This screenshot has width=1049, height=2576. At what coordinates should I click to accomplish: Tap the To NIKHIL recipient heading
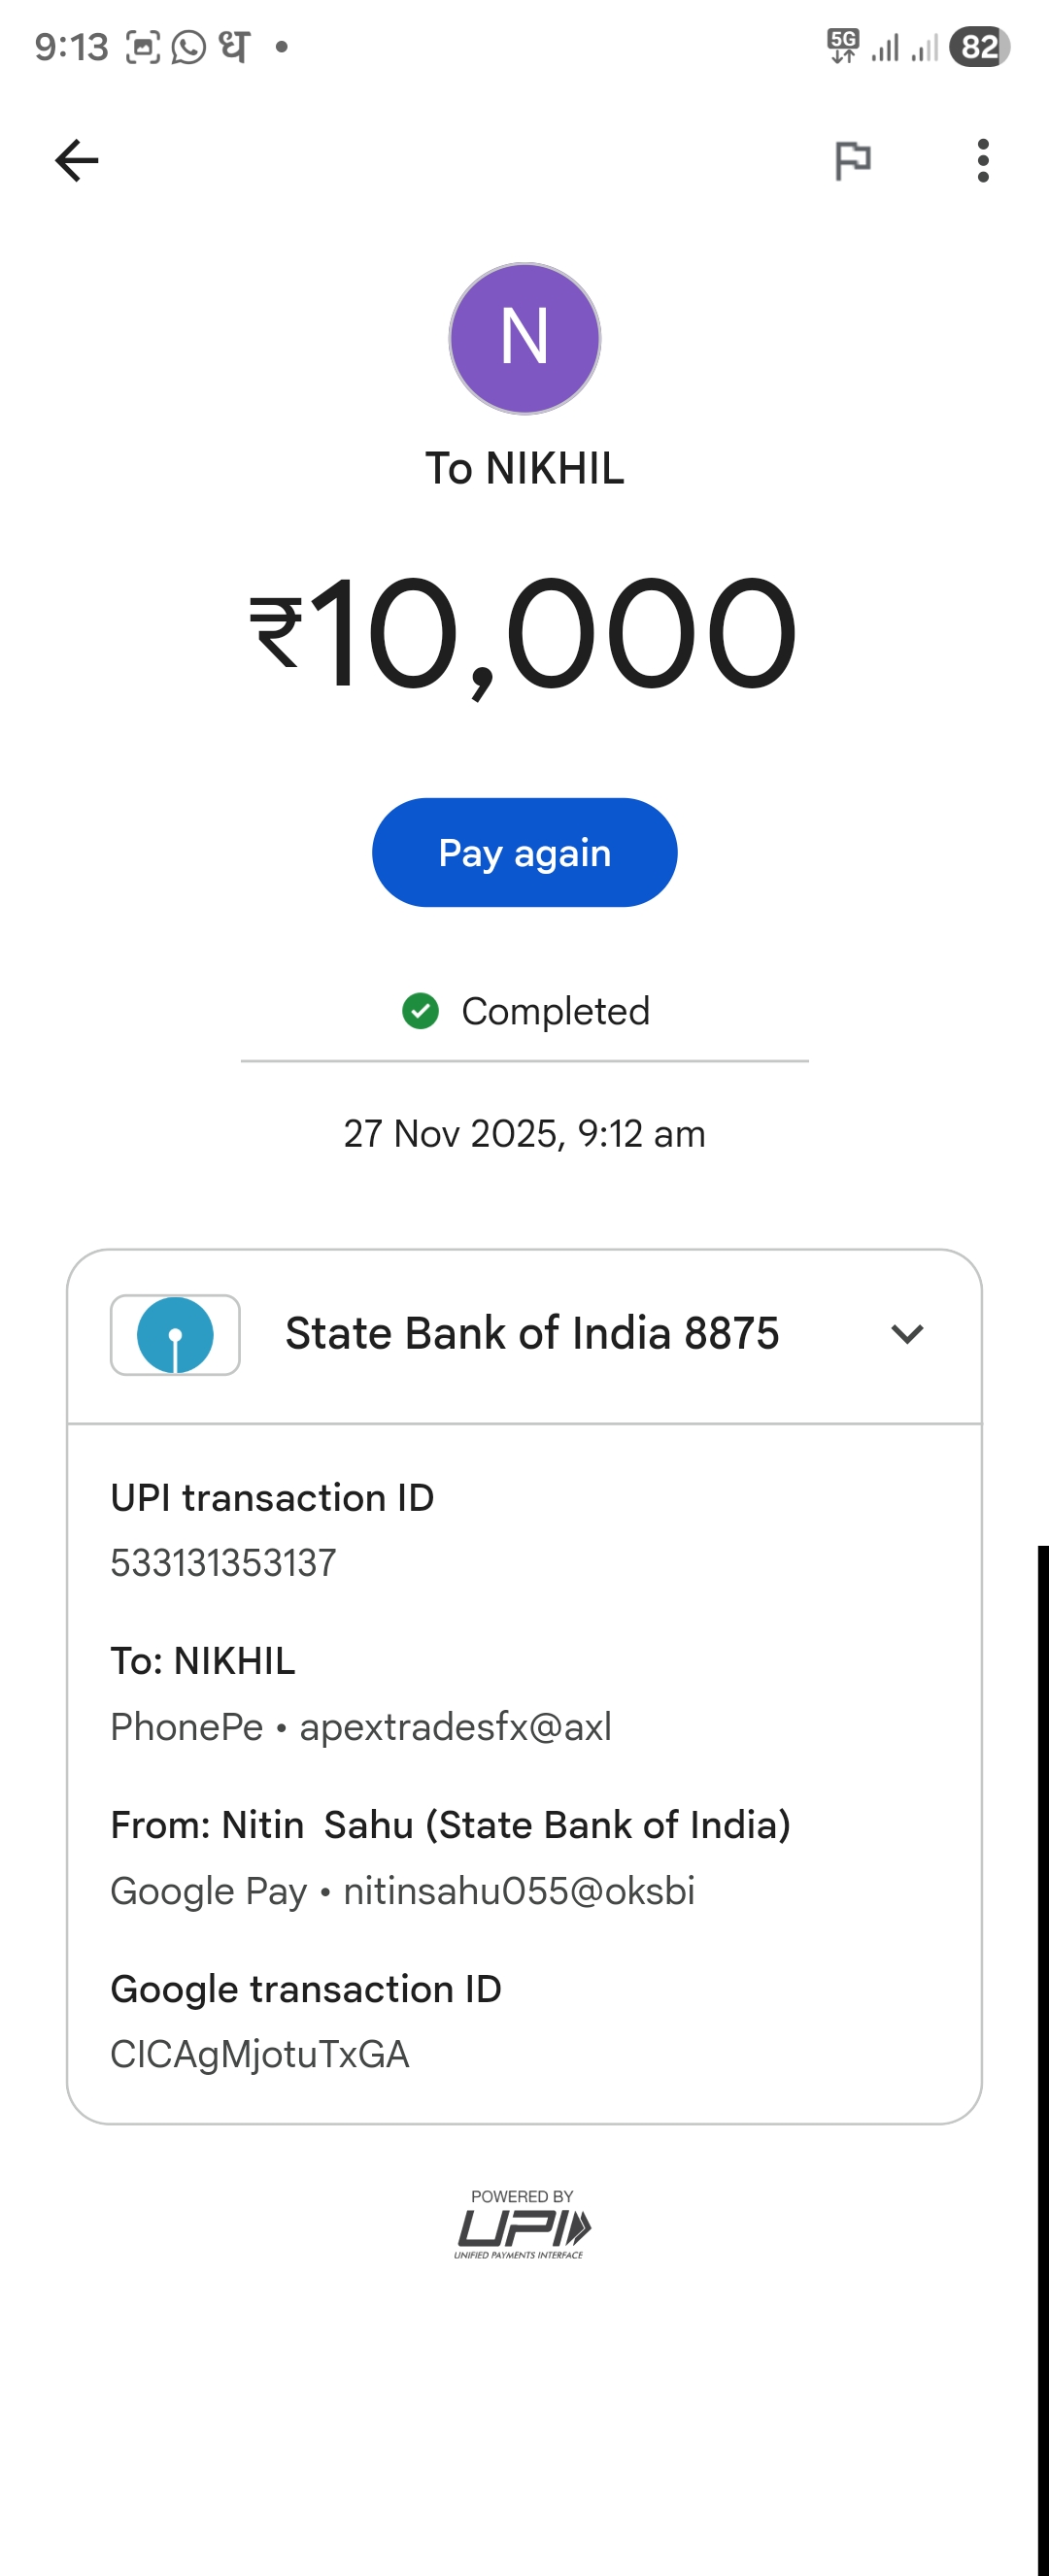(x=524, y=469)
